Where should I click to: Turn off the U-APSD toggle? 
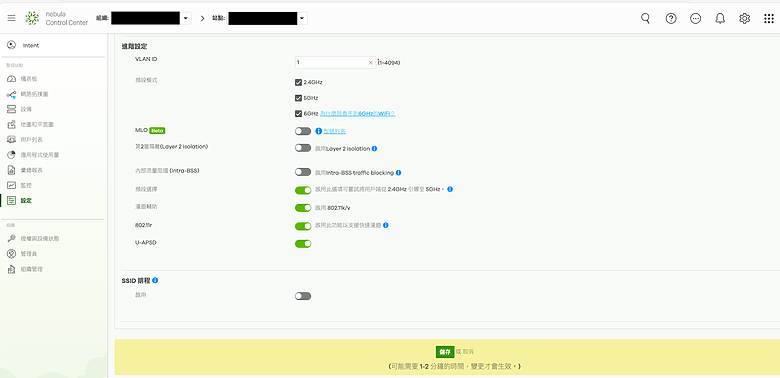point(303,244)
